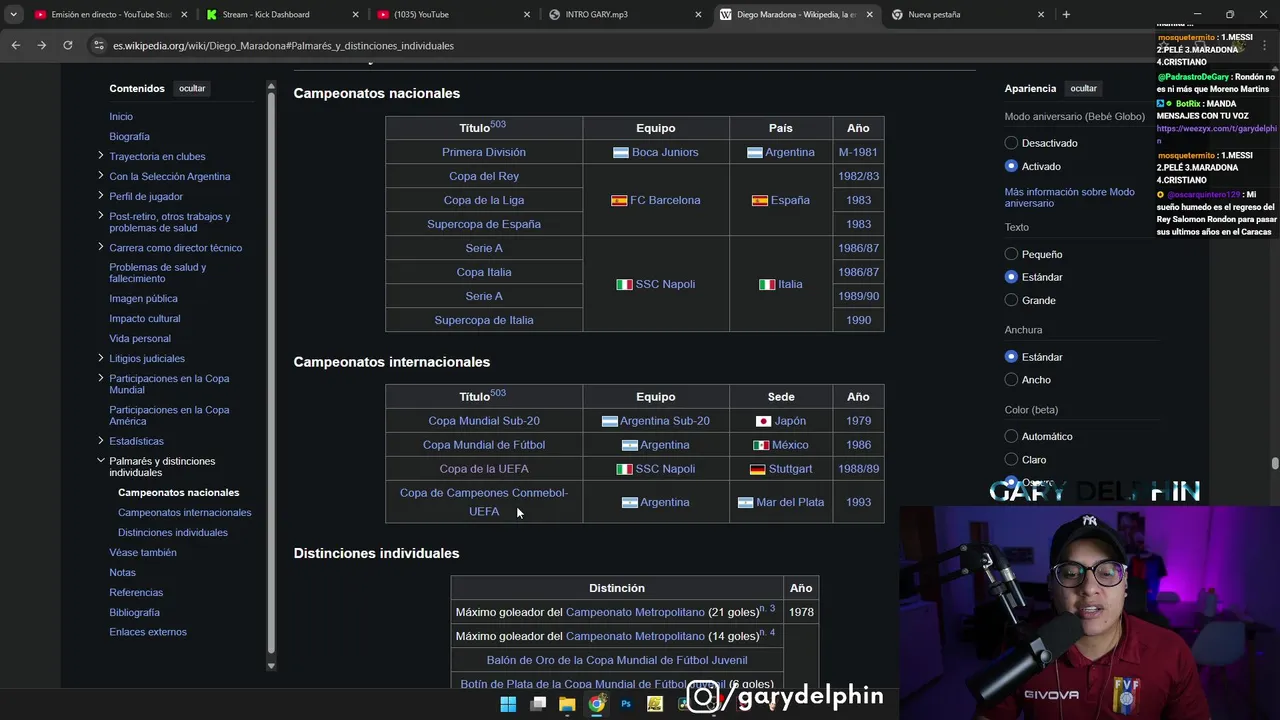Open Task View on the taskbar

click(538, 704)
